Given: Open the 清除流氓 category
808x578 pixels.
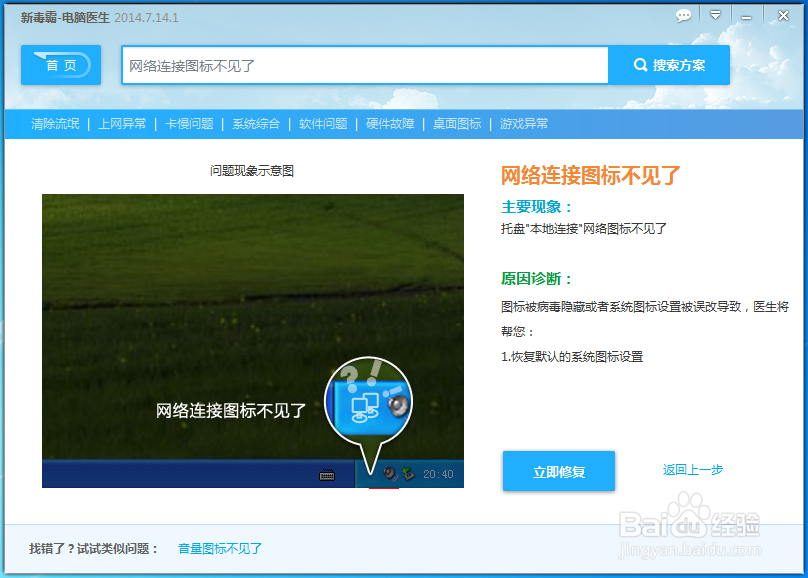Looking at the screenshot, I should [55, 124].
